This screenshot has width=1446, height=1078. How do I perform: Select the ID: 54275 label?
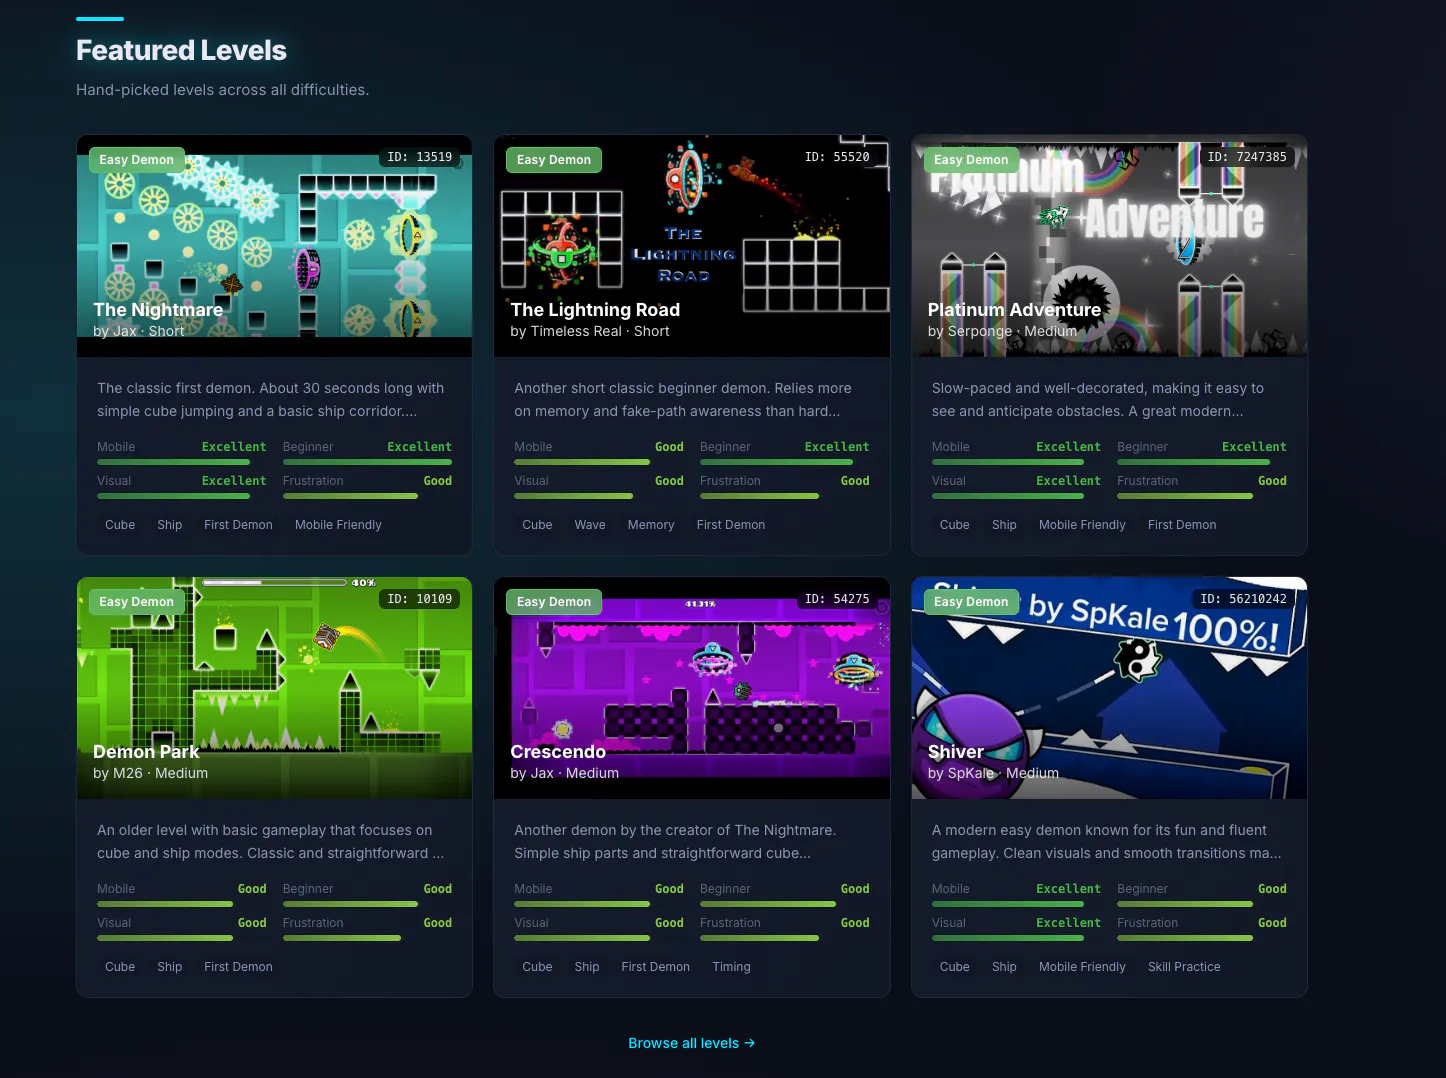coord(837,599)
